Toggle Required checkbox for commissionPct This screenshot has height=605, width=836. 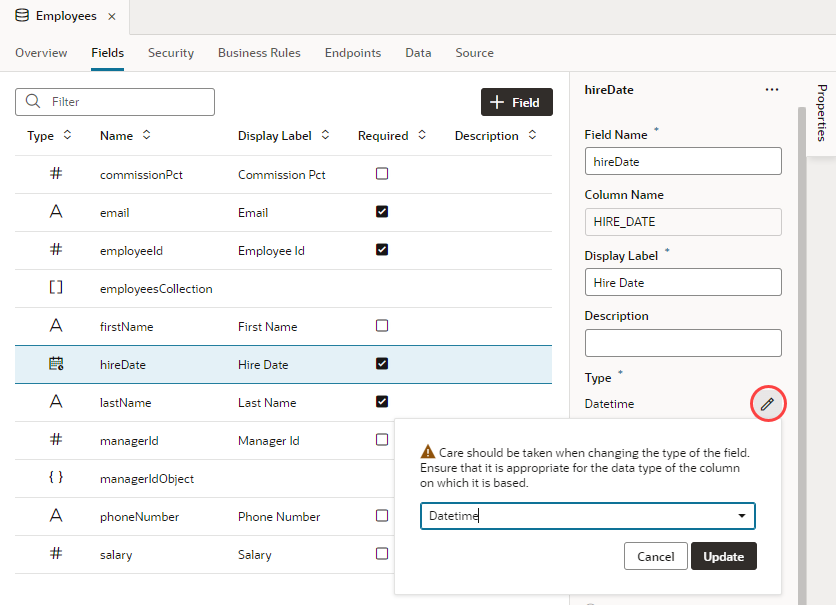[381, 174]
